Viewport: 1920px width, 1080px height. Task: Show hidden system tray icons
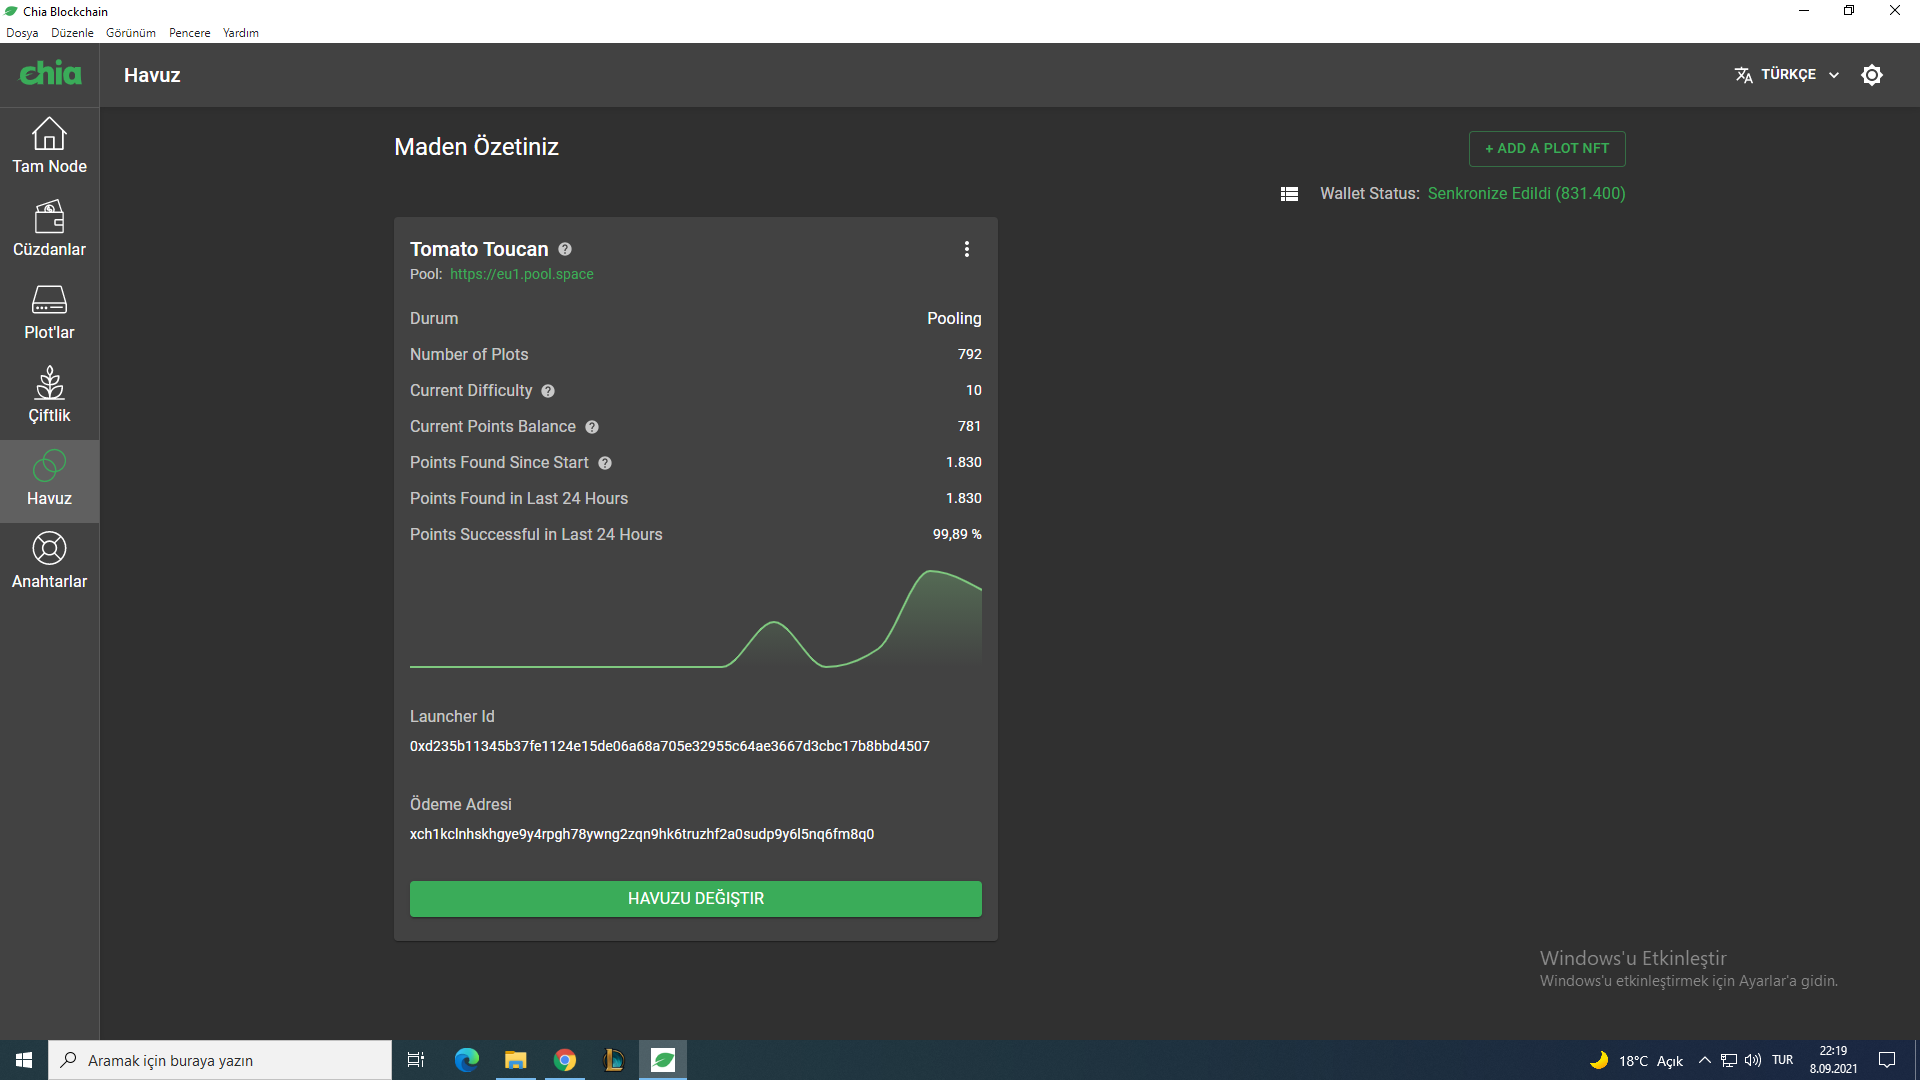(1704, 1060)
